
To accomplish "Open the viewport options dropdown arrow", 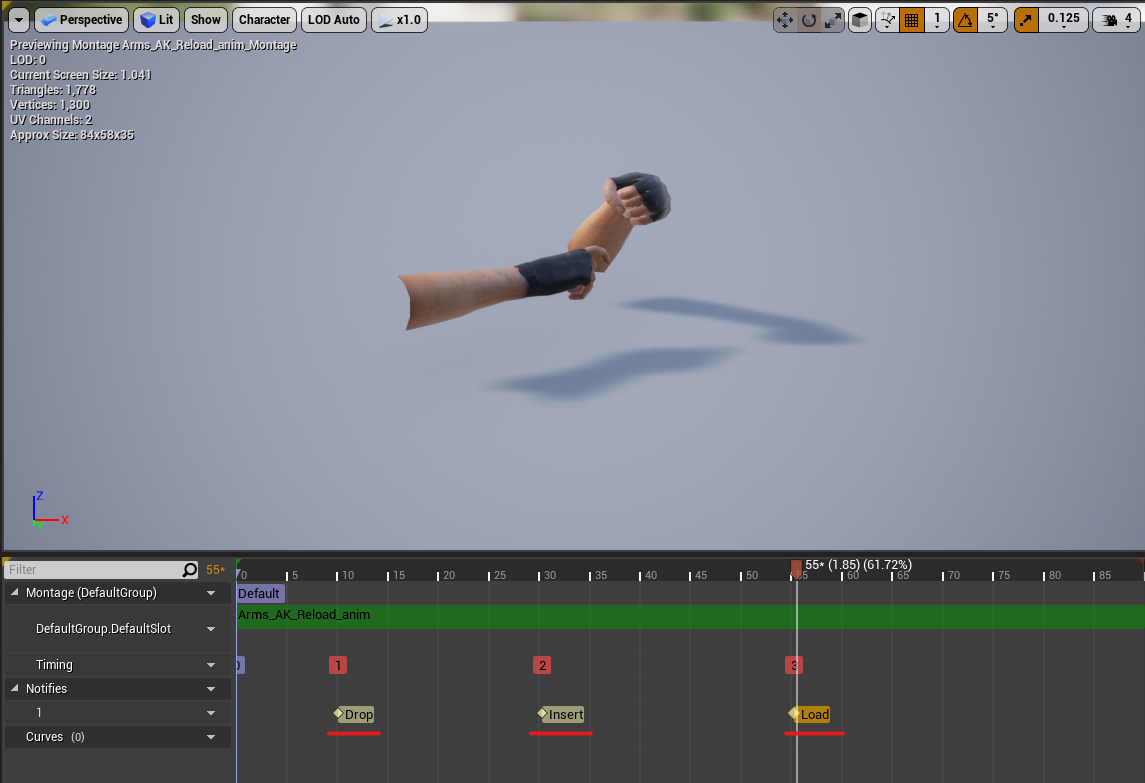I will point(19,20).
